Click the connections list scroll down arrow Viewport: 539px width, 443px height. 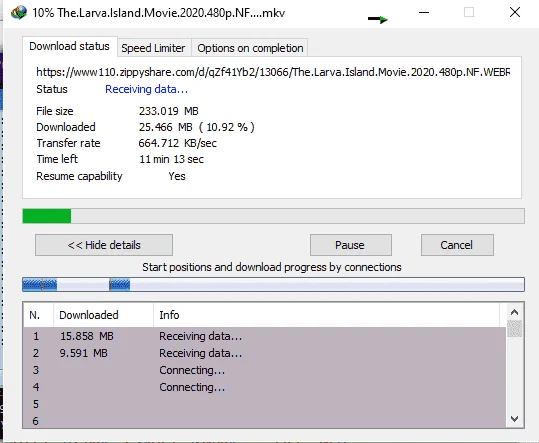tap(515, 419)
